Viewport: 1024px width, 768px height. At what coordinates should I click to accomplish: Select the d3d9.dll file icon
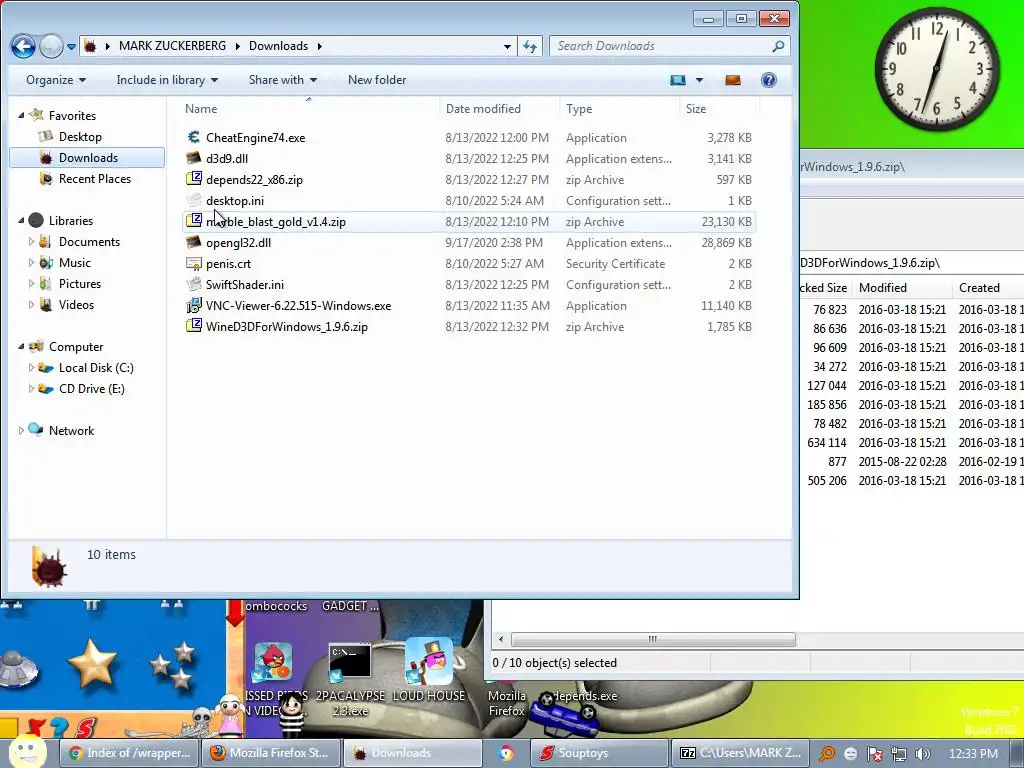click(x=193, y=158)
